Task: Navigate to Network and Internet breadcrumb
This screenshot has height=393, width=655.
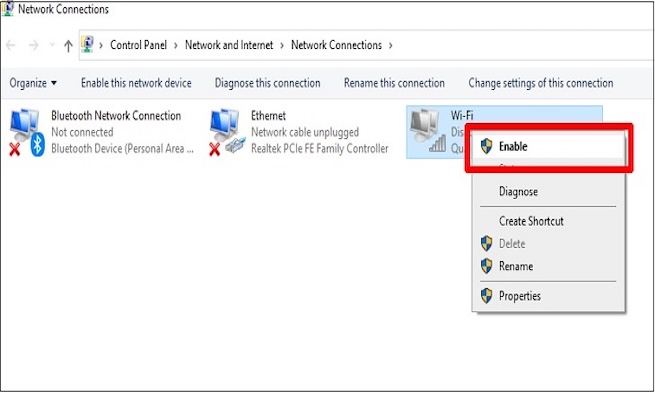Action: pos(229,45)
